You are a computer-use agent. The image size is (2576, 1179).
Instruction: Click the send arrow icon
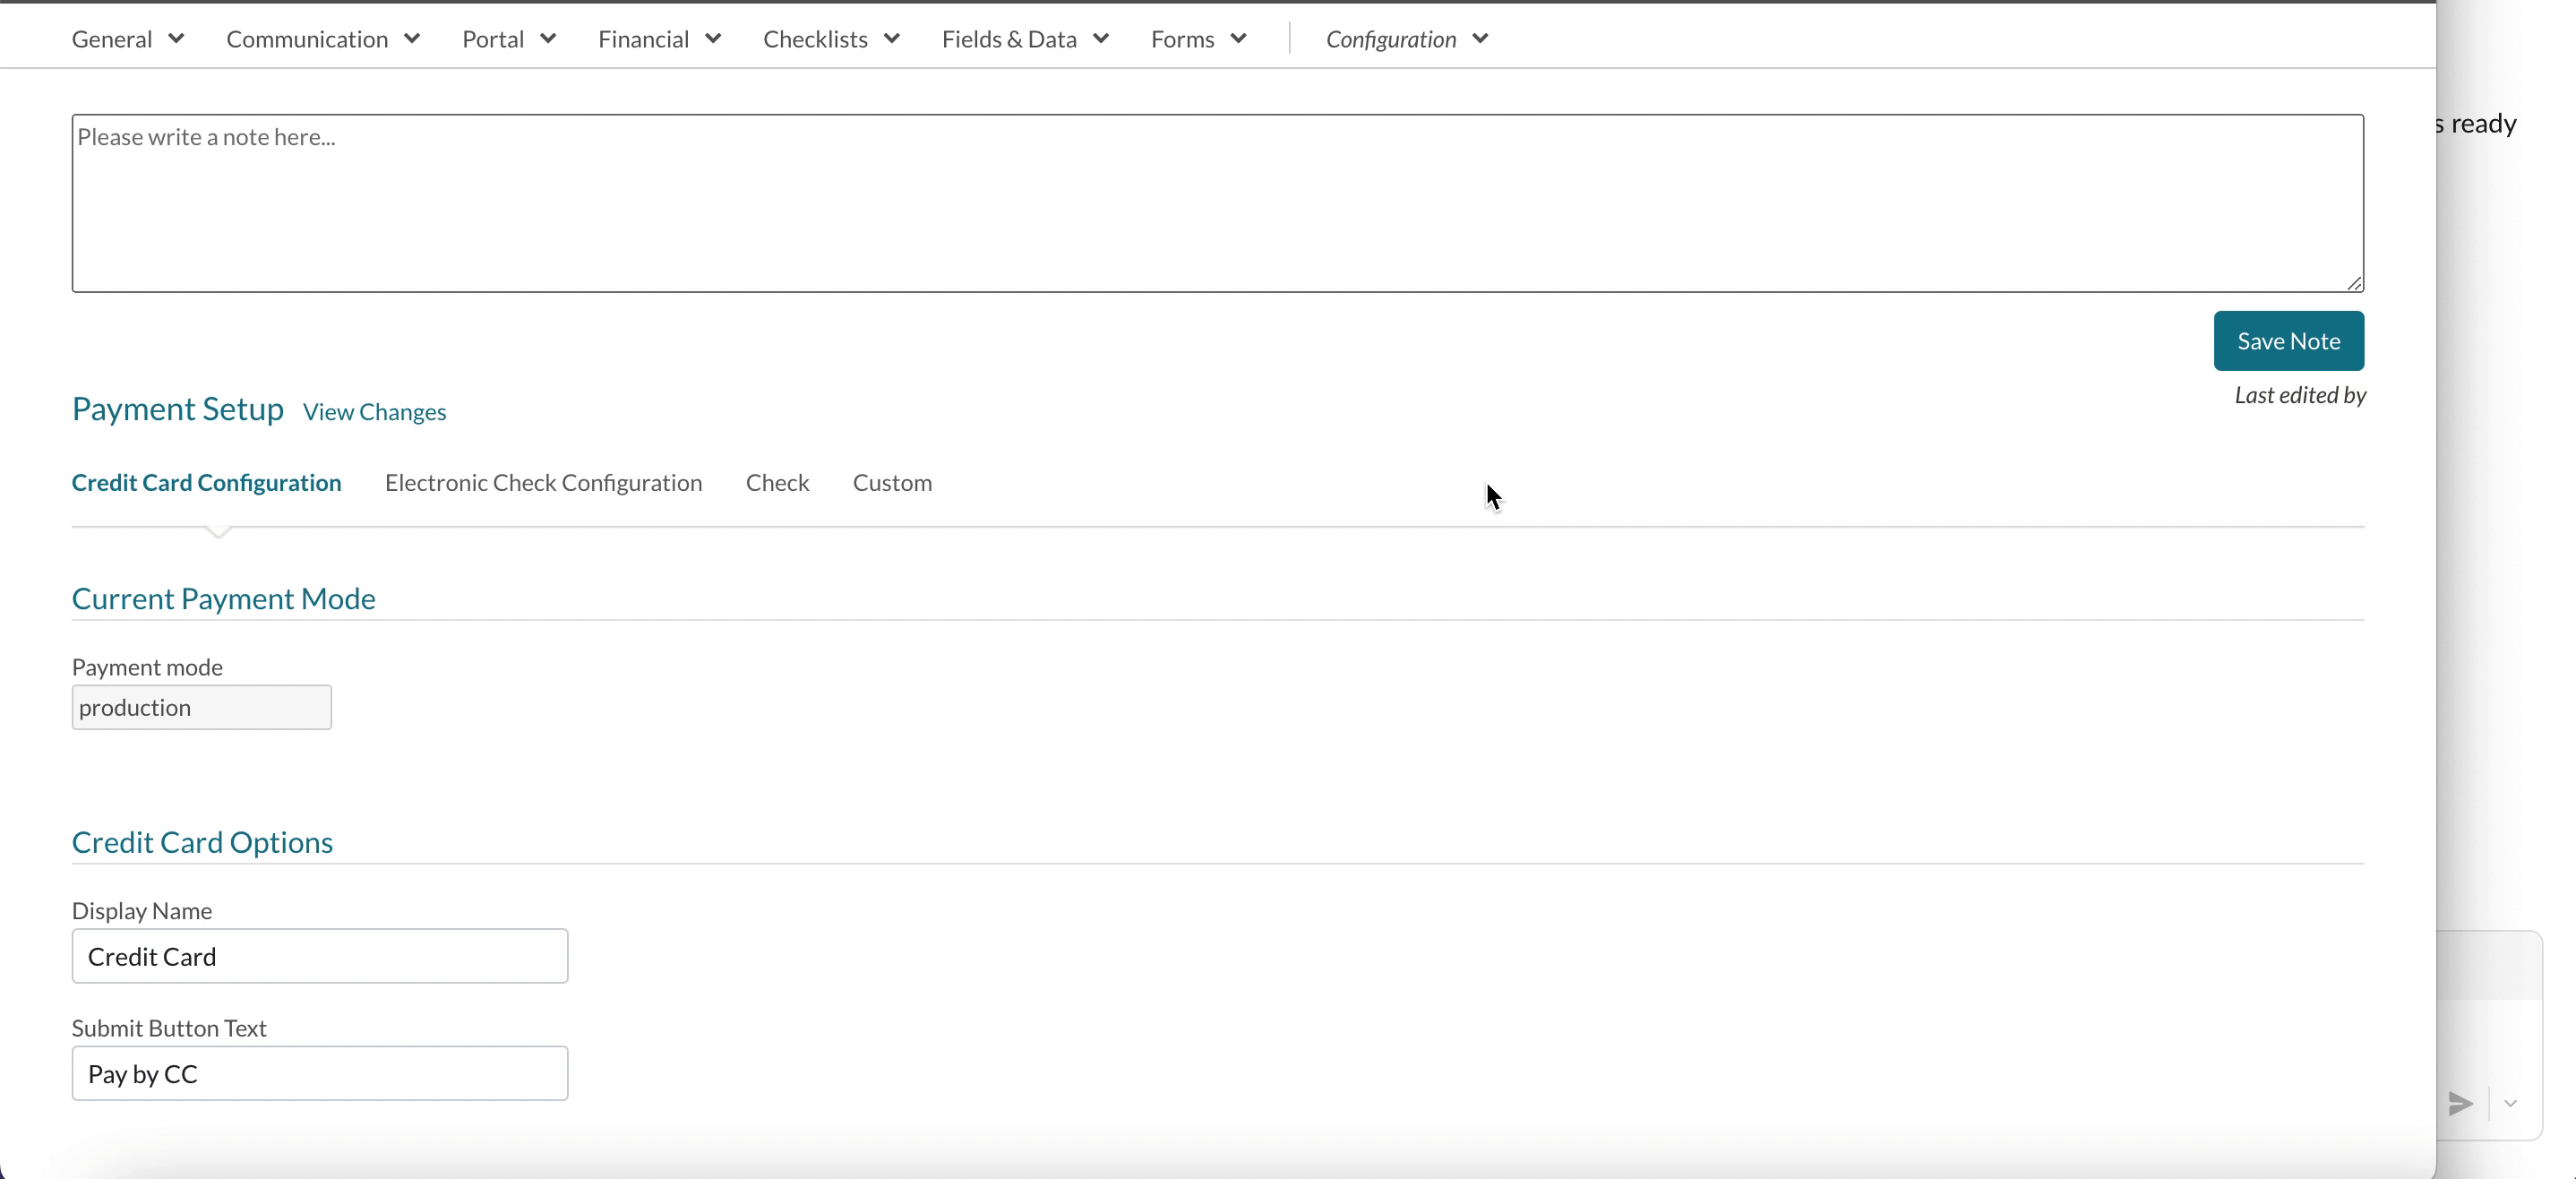pos(2460,1103)
